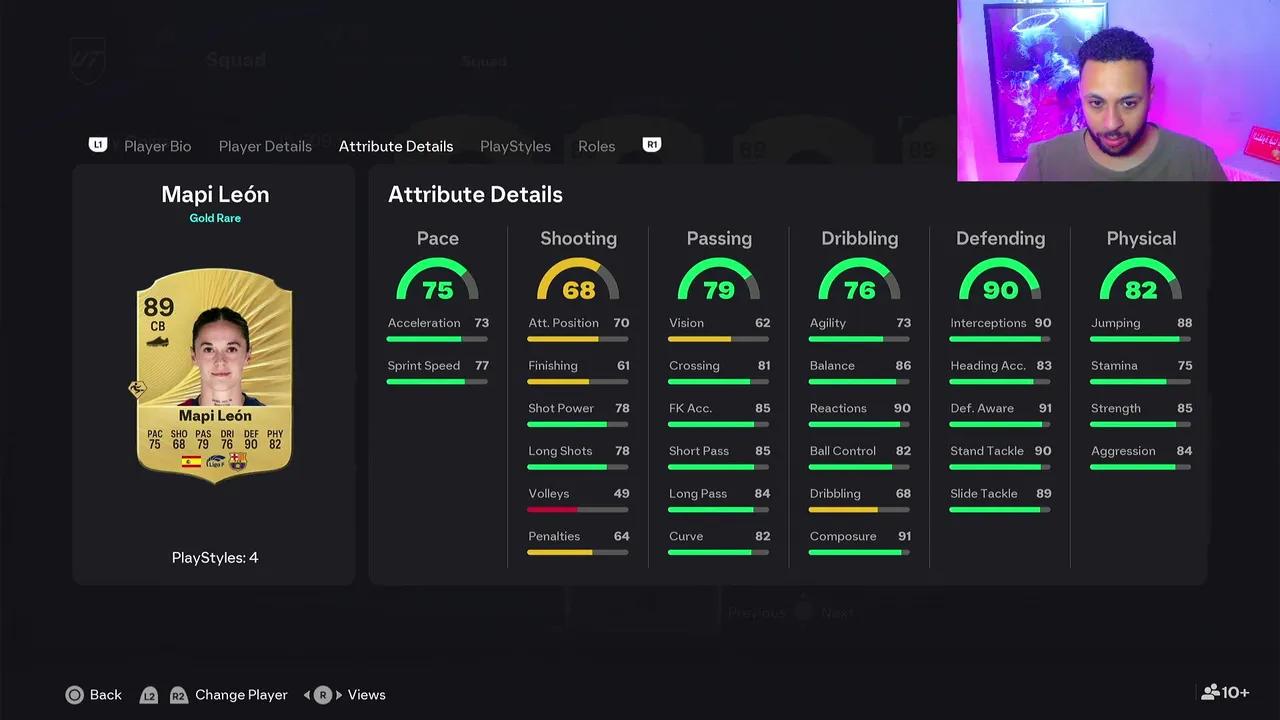The image size is (1280, 720).
Task: Click the Stamina label
Action: pyautogui.click(x=1114, y=366)
